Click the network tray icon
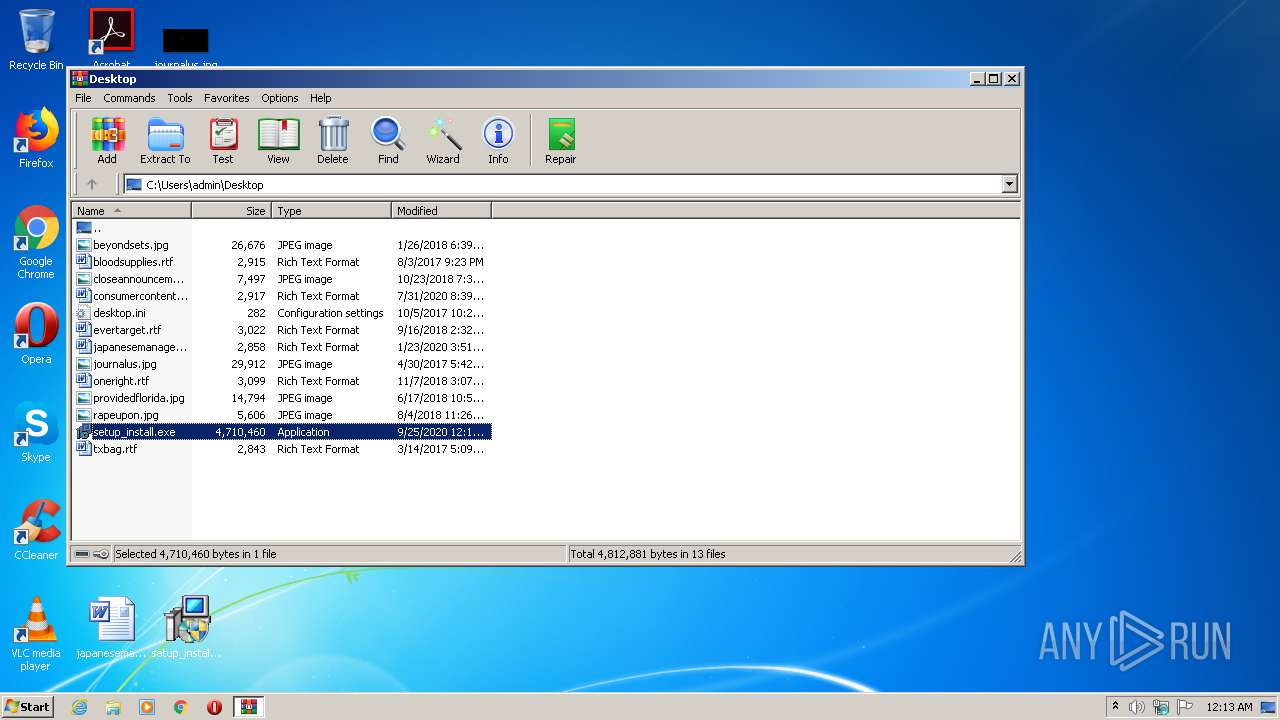1280x720 pixels. click(1161, 707)
